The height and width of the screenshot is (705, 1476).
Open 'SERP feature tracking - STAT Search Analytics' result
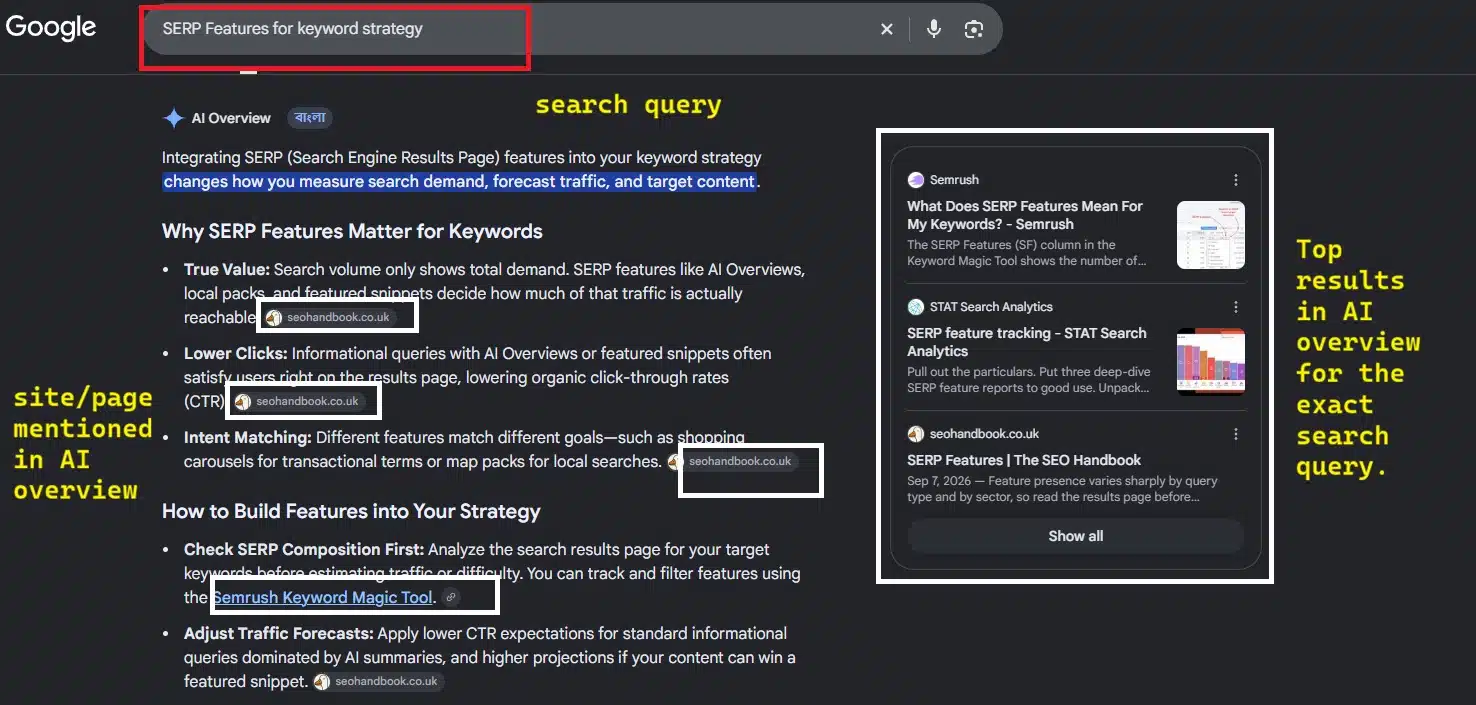pyautogui.click(x=1027, y=342)
